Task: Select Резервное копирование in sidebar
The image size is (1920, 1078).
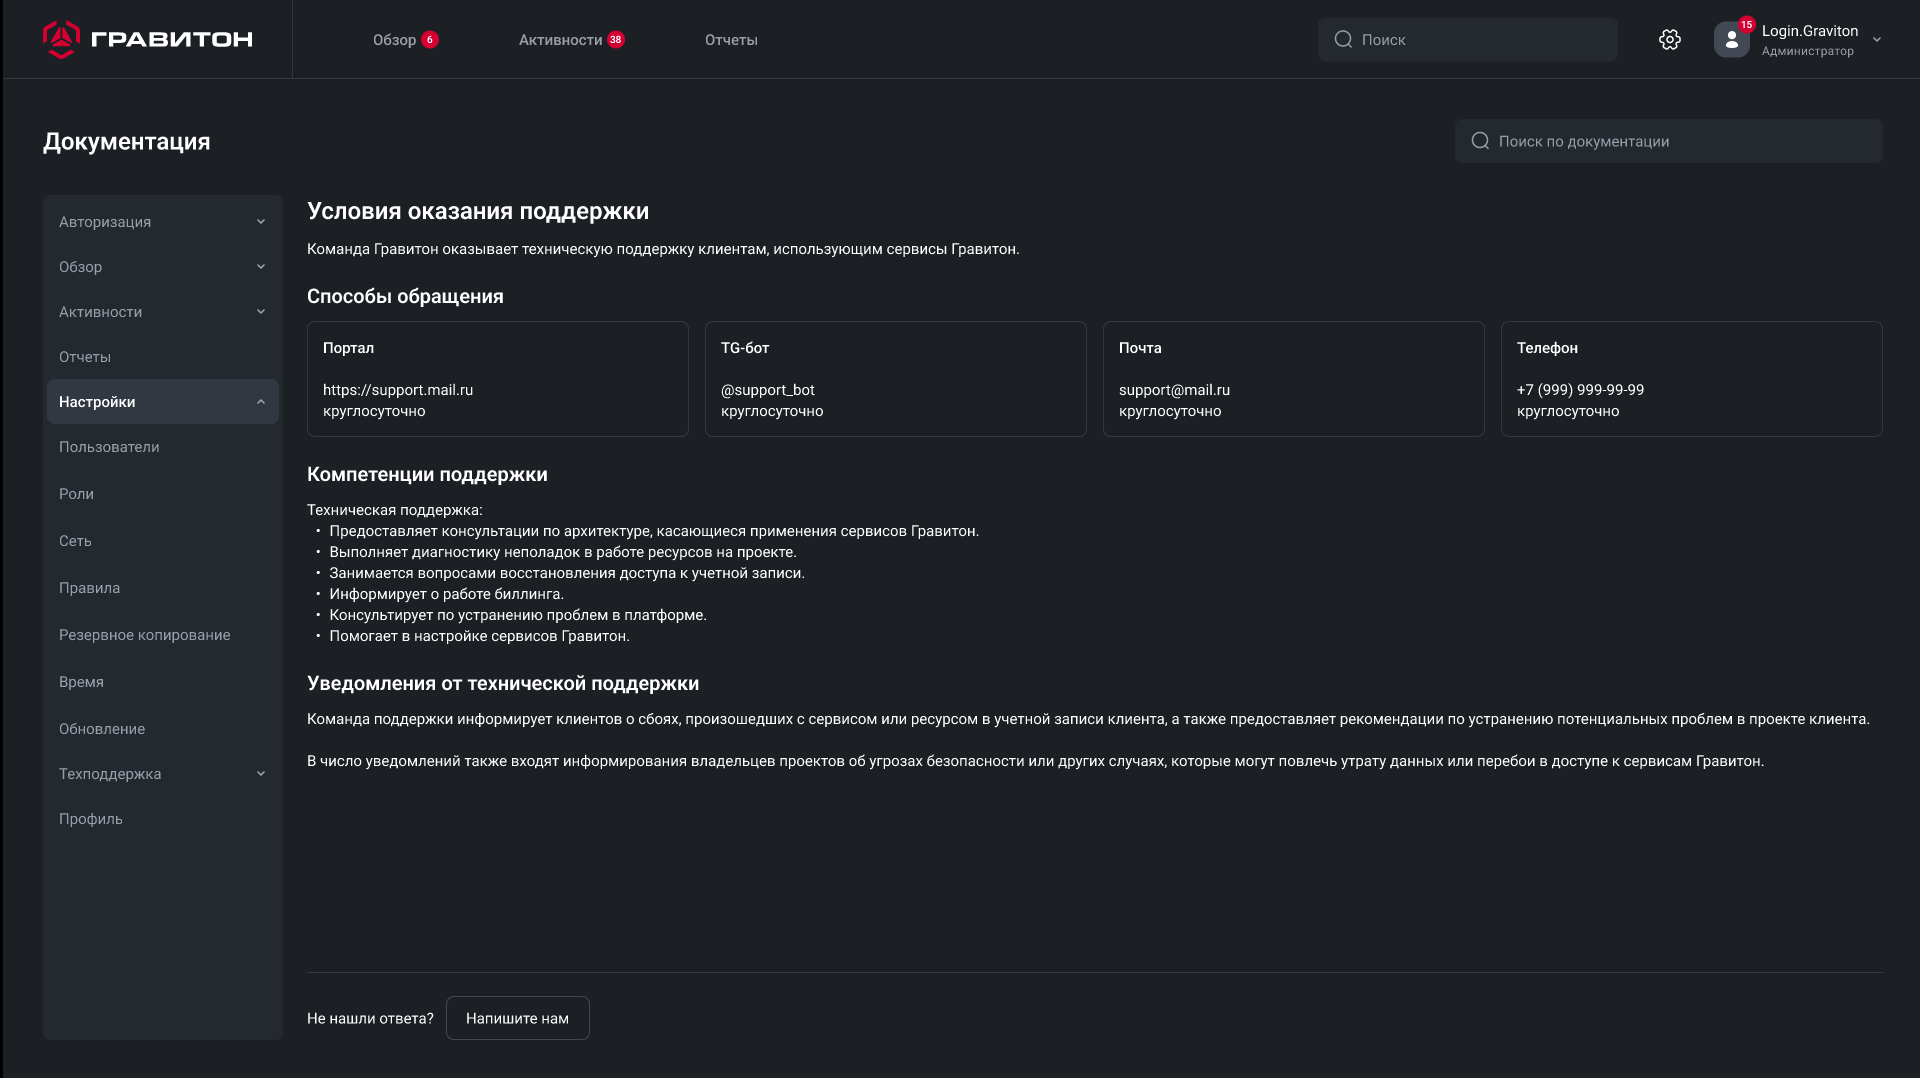Action: click(x=144, y=635)
